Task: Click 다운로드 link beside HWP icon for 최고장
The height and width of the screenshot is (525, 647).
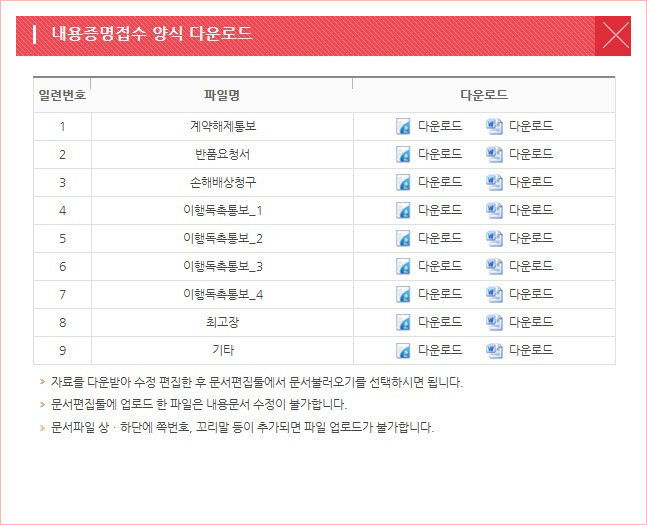Action: (x=440, y=322)
